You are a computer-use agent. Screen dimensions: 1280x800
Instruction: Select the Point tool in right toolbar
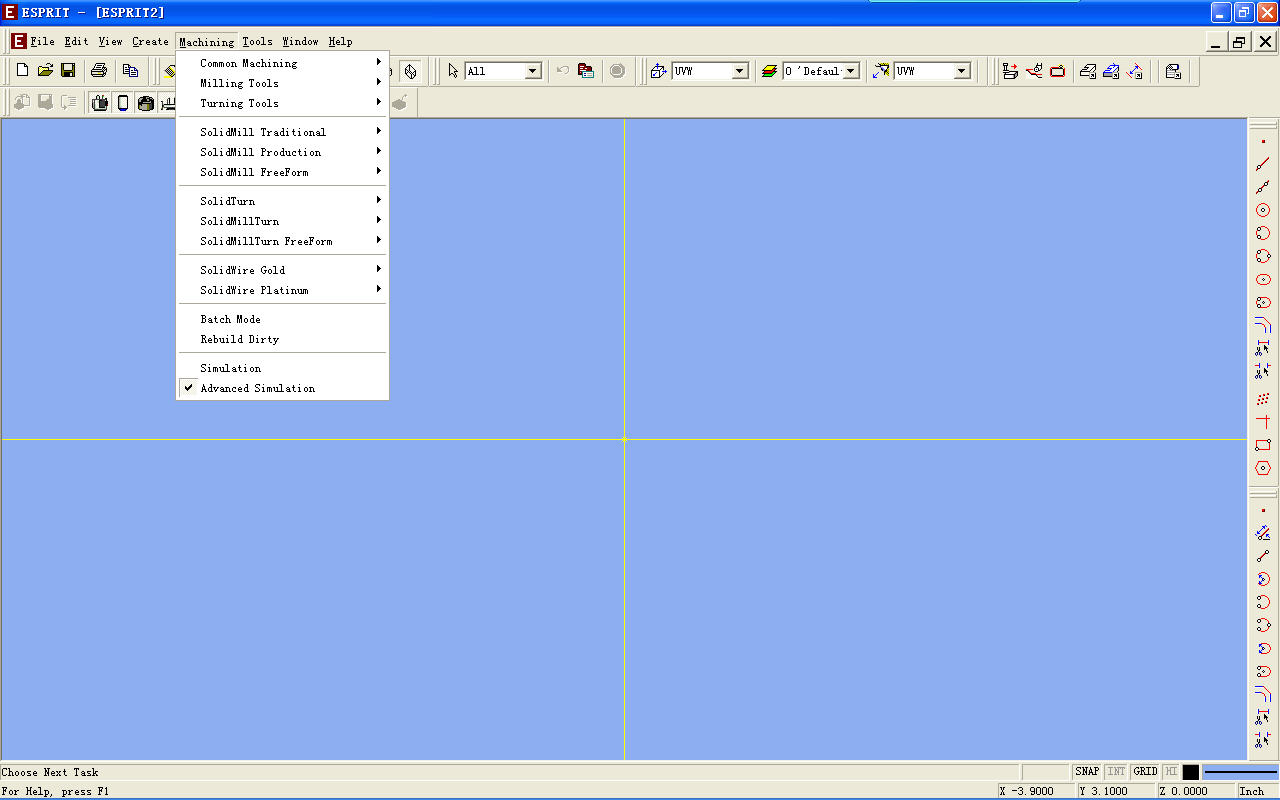click(1263, 142)
